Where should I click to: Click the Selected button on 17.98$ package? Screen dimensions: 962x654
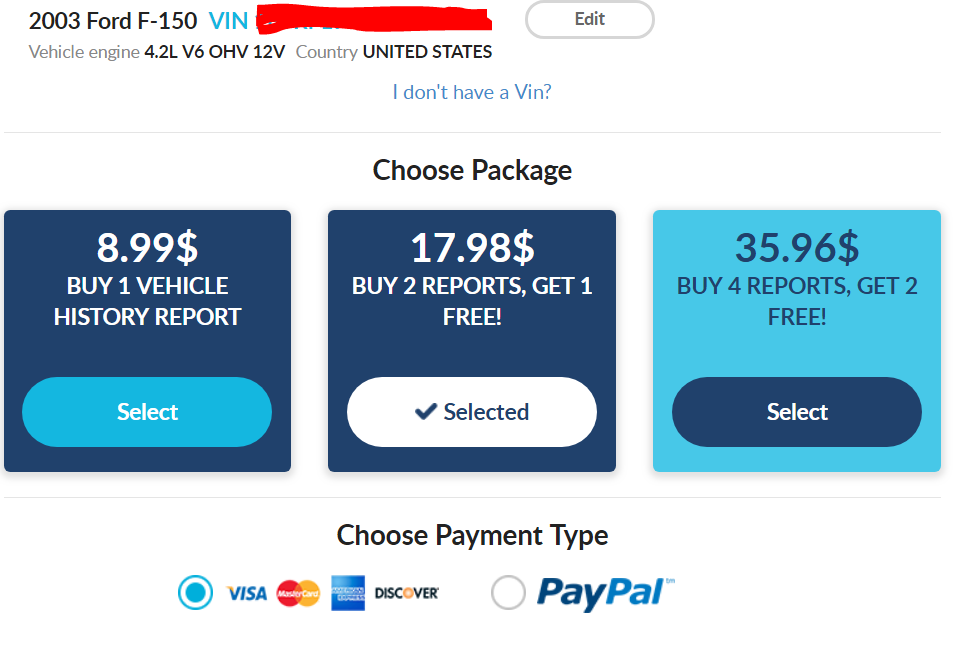(472, 412)
